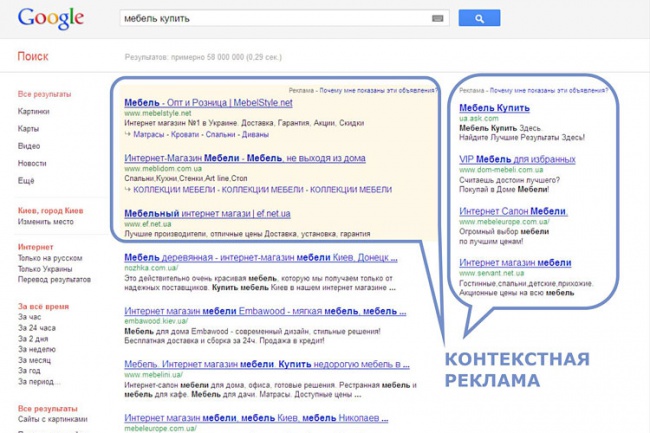Select Все результаты at top of sidebar
Viewport: 650px width, 433px height.
tap(44, 94)
